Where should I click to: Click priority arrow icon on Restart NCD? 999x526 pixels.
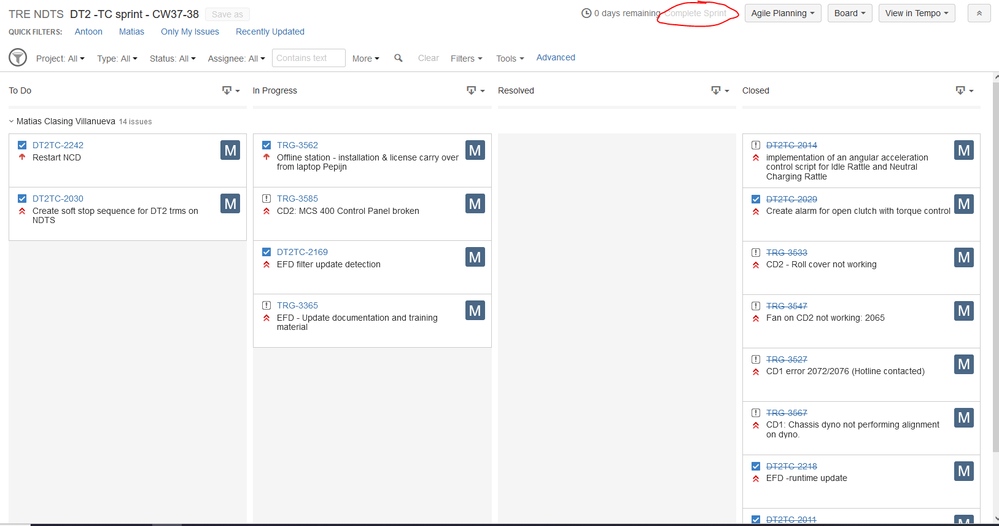[22, 157]
